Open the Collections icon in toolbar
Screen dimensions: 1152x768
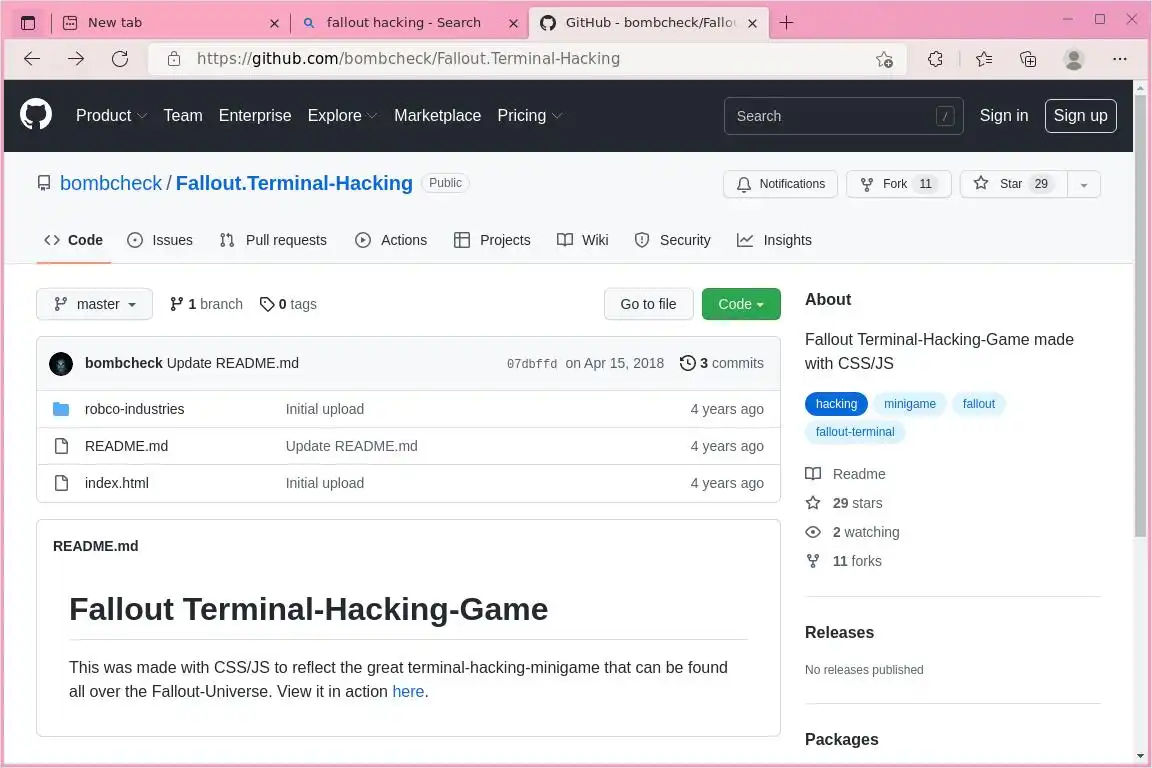tap(1029, 59)
